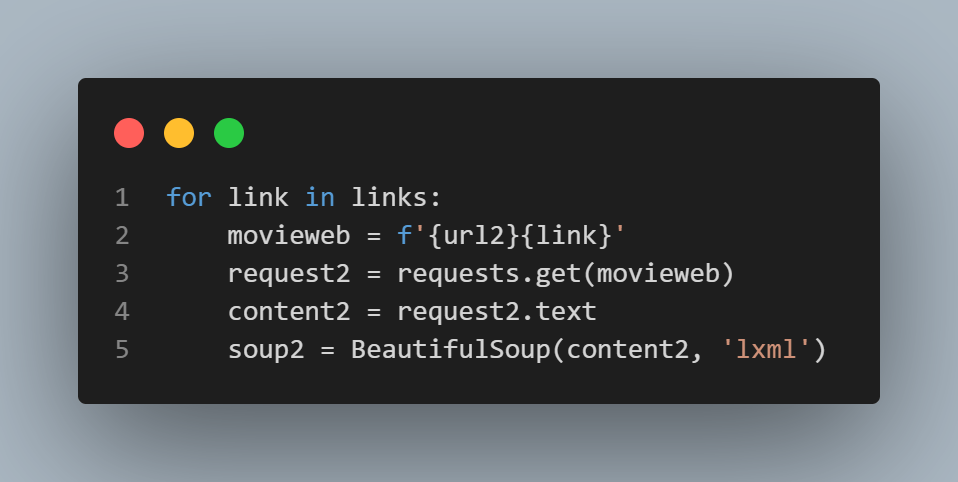Click 'requests.get' on line 3
This screenshot has width=958, height=482.
[x=489, y=274]
